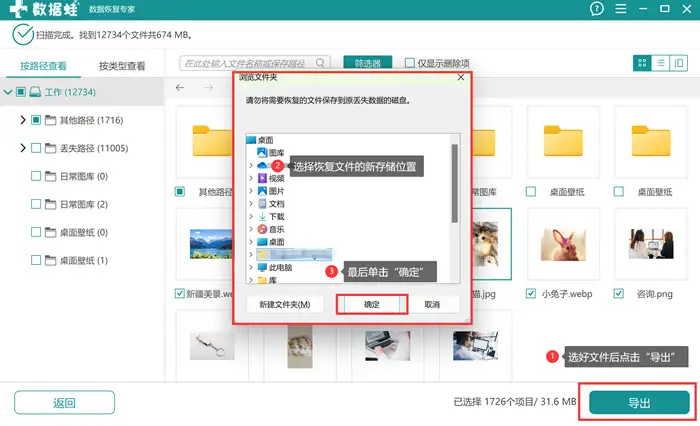
Task: Open the hamburger menu in the title bar
Action: (621, 8)
